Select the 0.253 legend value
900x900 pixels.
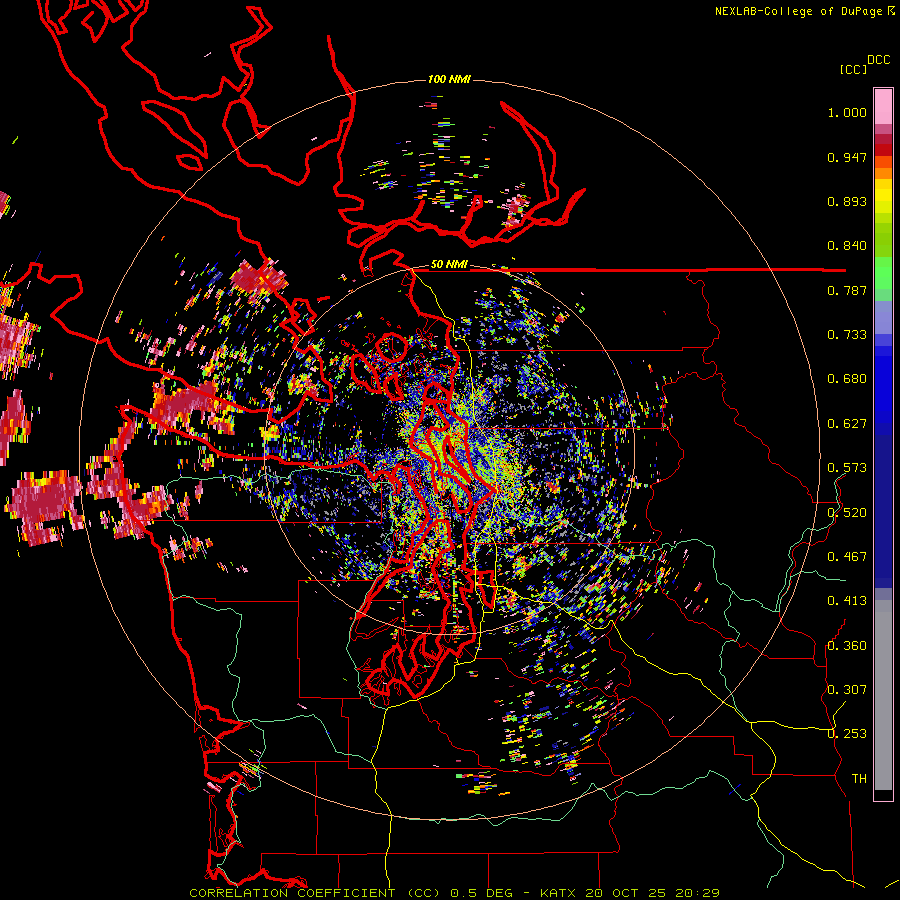[x=847, y=734]
